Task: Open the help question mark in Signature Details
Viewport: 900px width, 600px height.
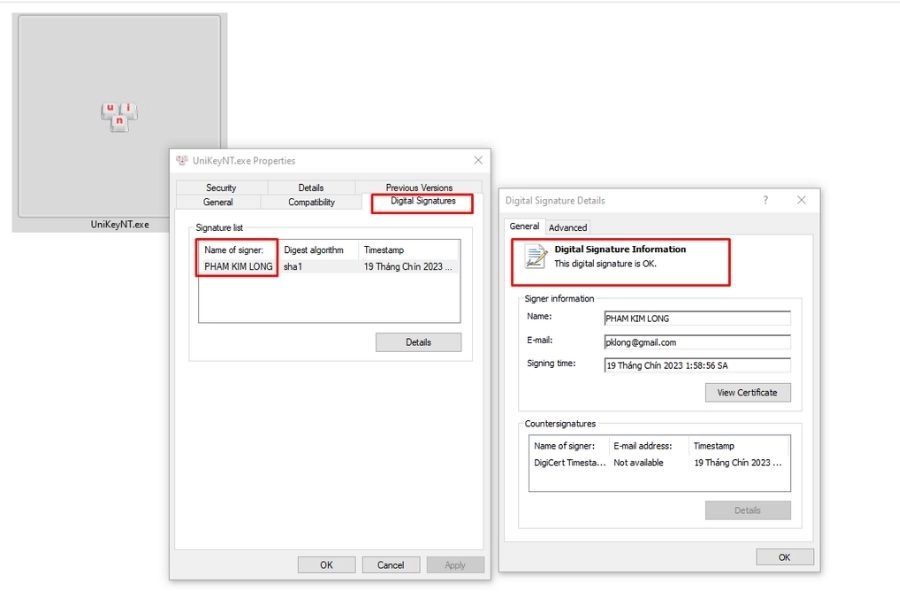Action: click(x=765, y=200)
